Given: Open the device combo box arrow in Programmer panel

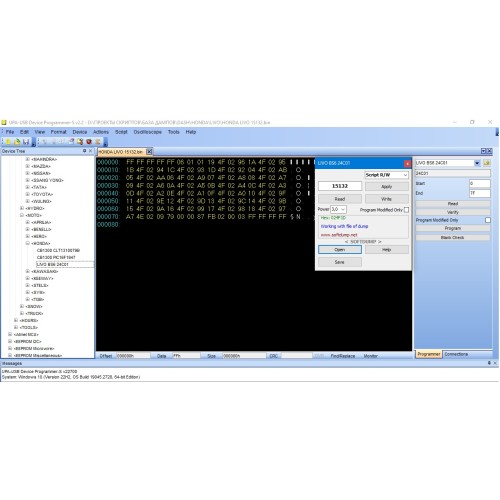Looking at the screenshot, I should (x=477, y=163).
